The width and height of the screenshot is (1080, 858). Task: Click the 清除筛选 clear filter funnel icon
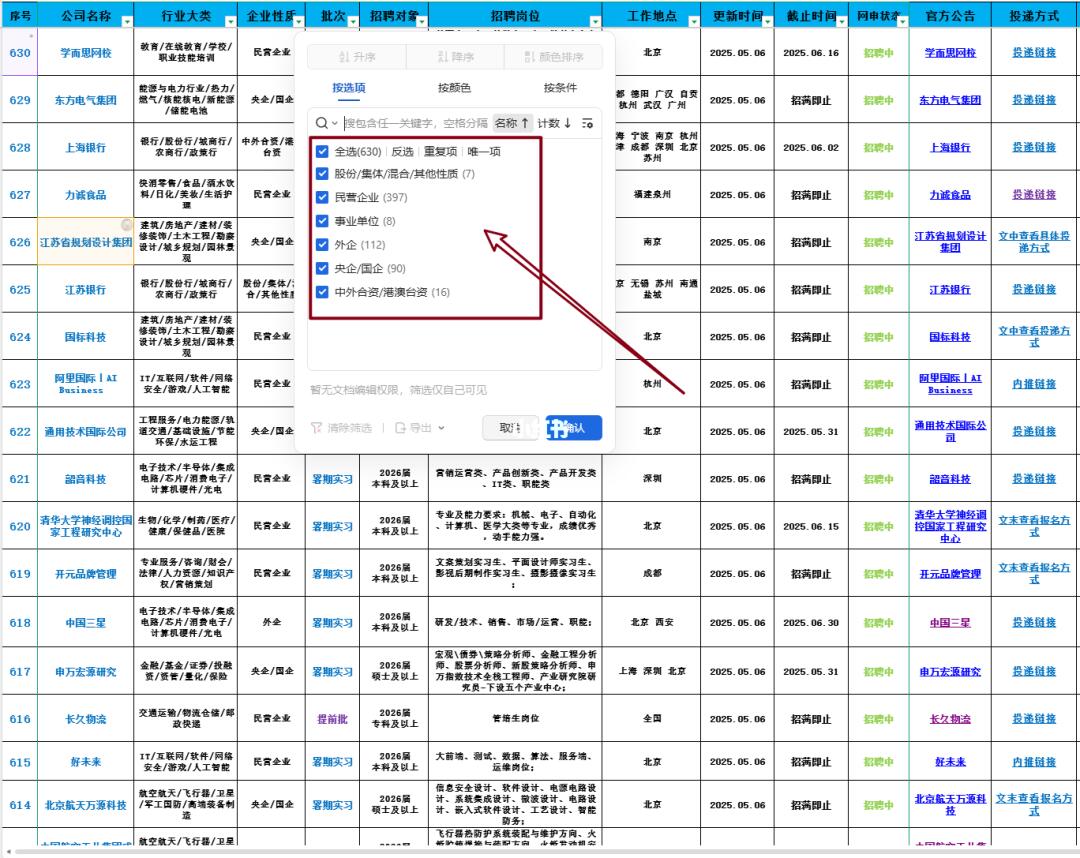click(316, 428)
